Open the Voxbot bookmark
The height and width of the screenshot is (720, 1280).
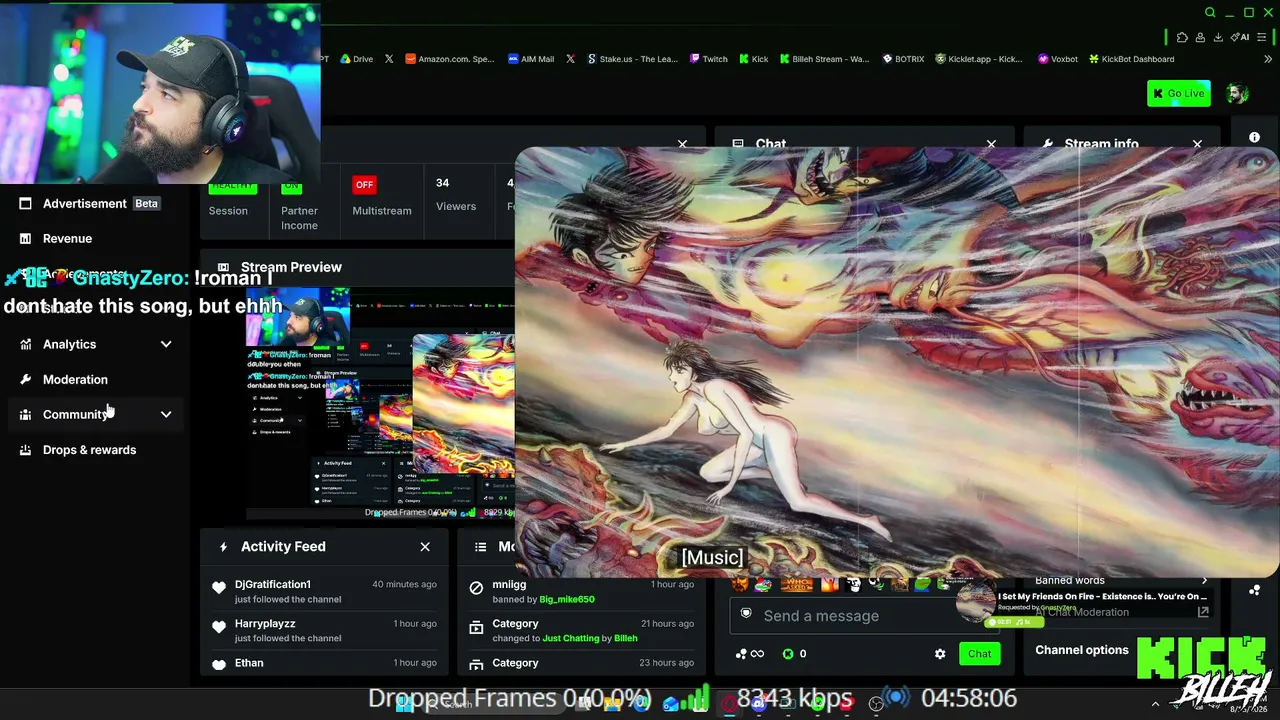(x=1058, y=59)
